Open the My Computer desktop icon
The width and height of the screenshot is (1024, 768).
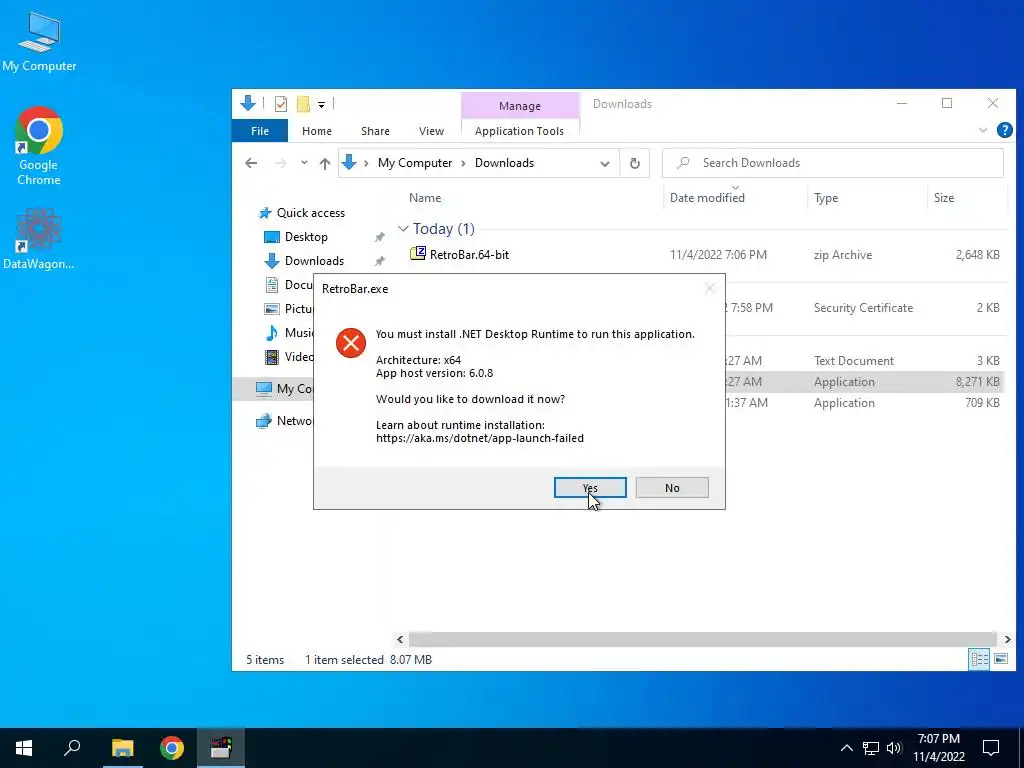[39, 41]
